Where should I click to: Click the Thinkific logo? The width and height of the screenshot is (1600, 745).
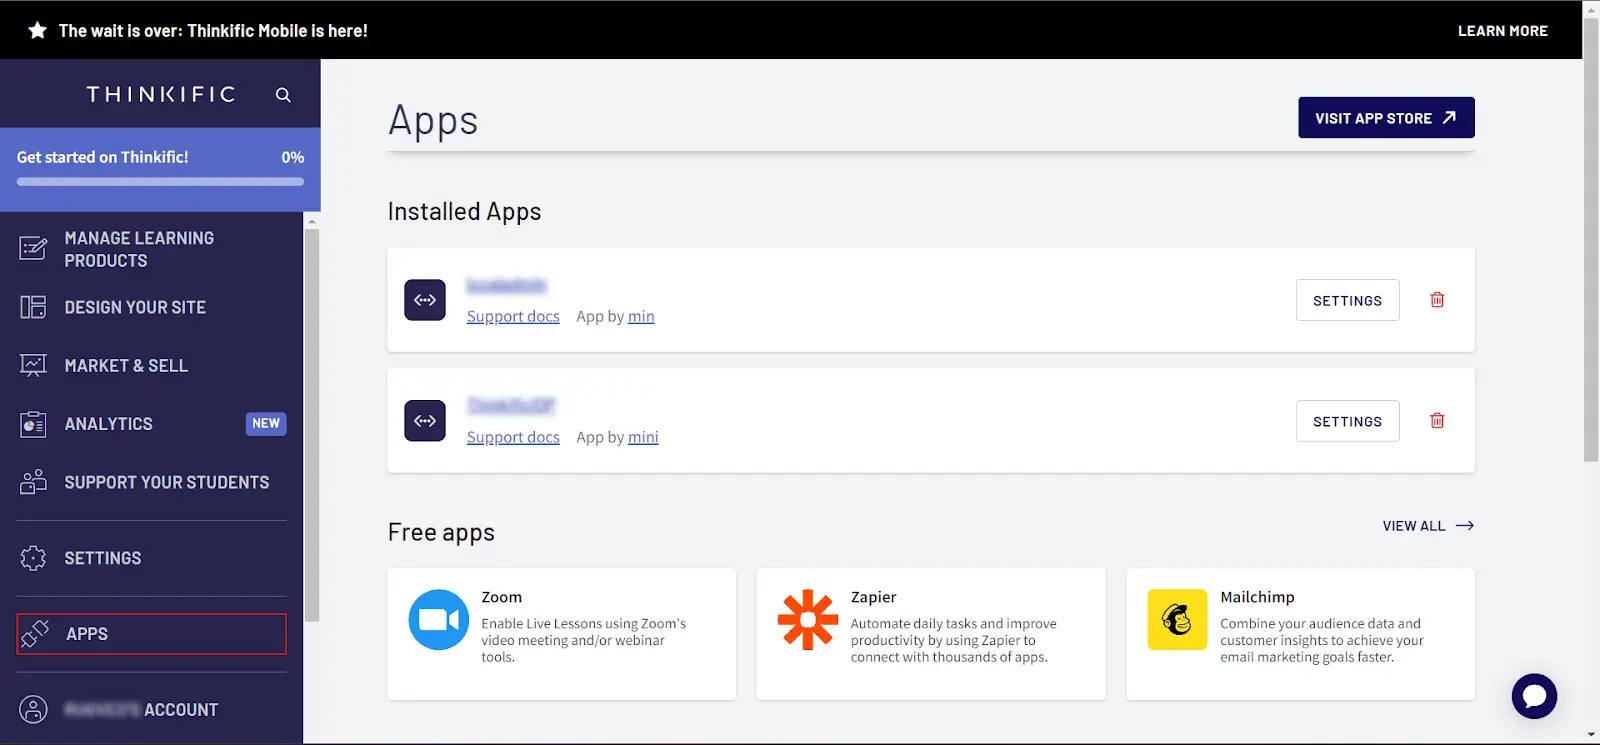[161, 94]
